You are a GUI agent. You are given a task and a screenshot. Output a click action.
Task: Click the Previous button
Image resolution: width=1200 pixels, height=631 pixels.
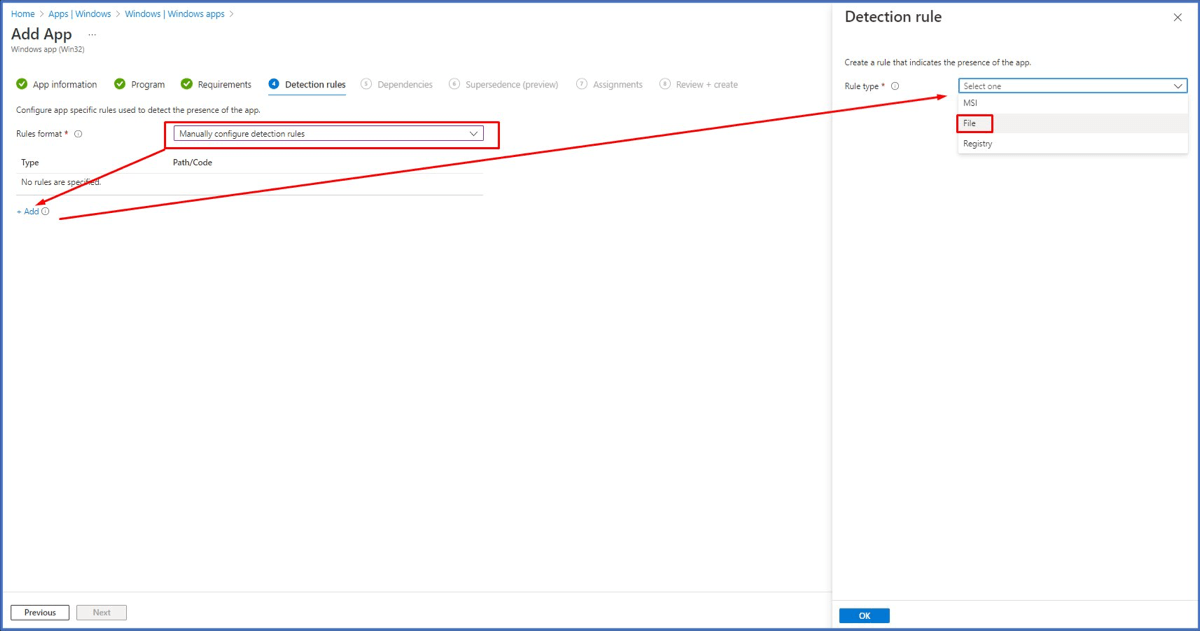point(40,612)
